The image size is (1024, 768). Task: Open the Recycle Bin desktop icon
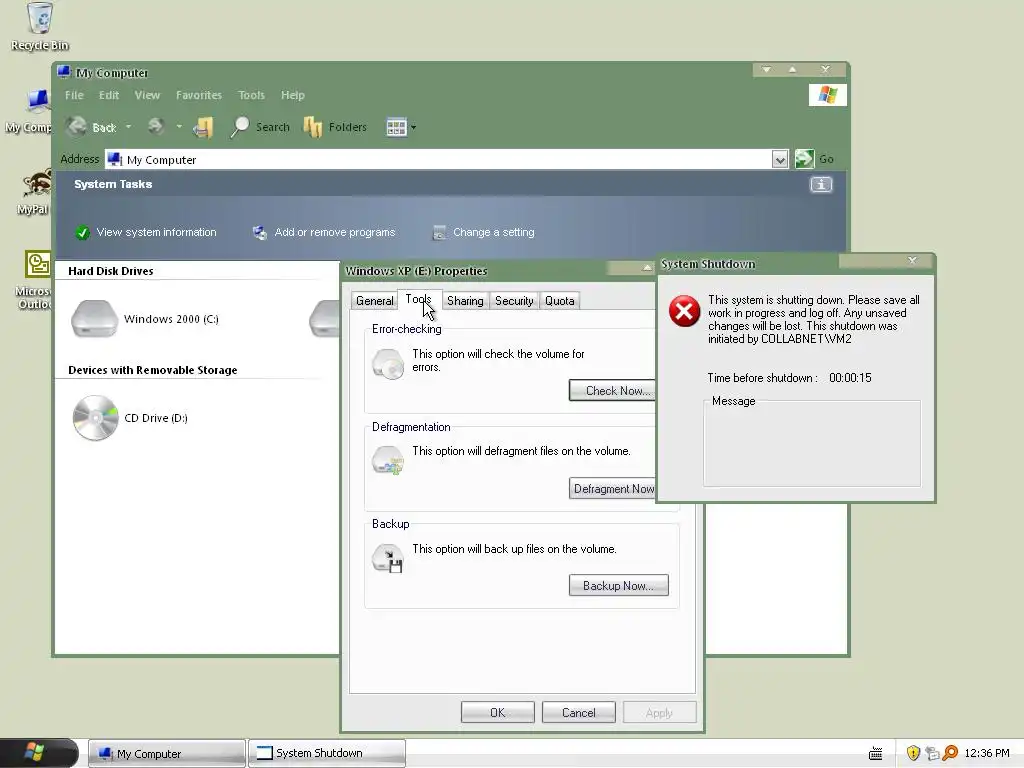pos(40,26)
